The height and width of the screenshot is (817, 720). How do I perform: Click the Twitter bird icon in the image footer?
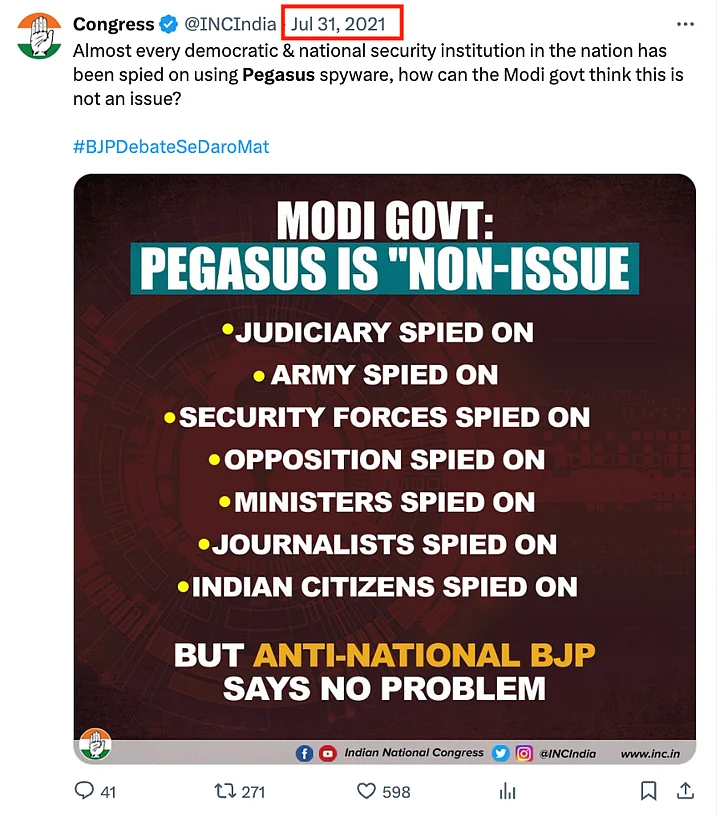[501, 753]
